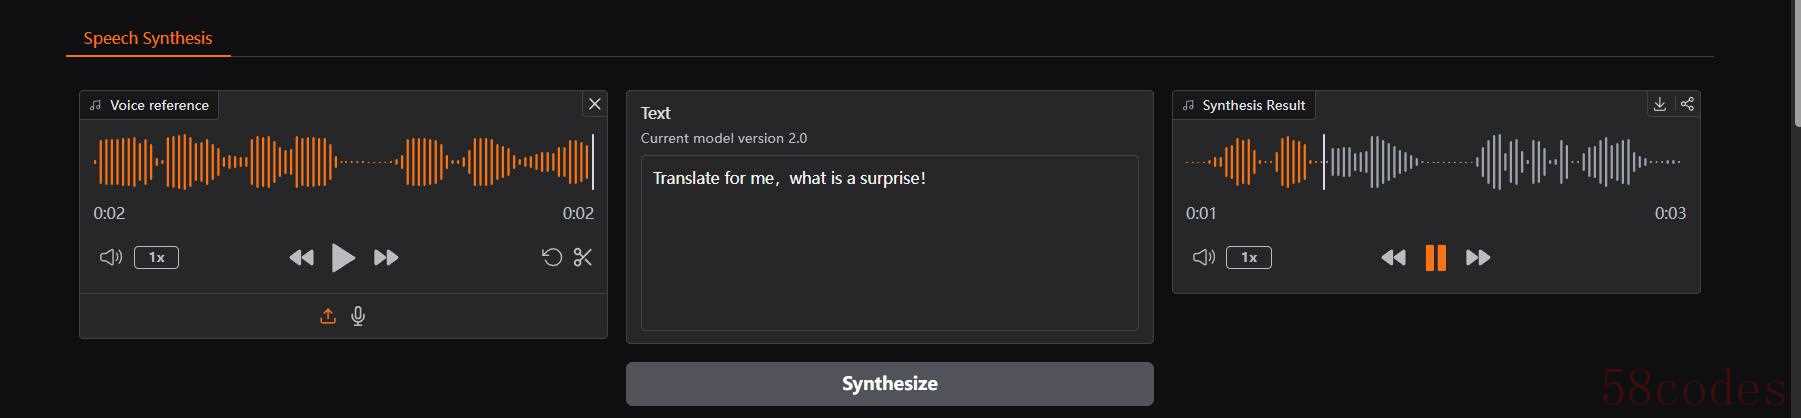Change voice reference playback speed 1x
The image size is (1801, 418).
[x=157, y=258]
